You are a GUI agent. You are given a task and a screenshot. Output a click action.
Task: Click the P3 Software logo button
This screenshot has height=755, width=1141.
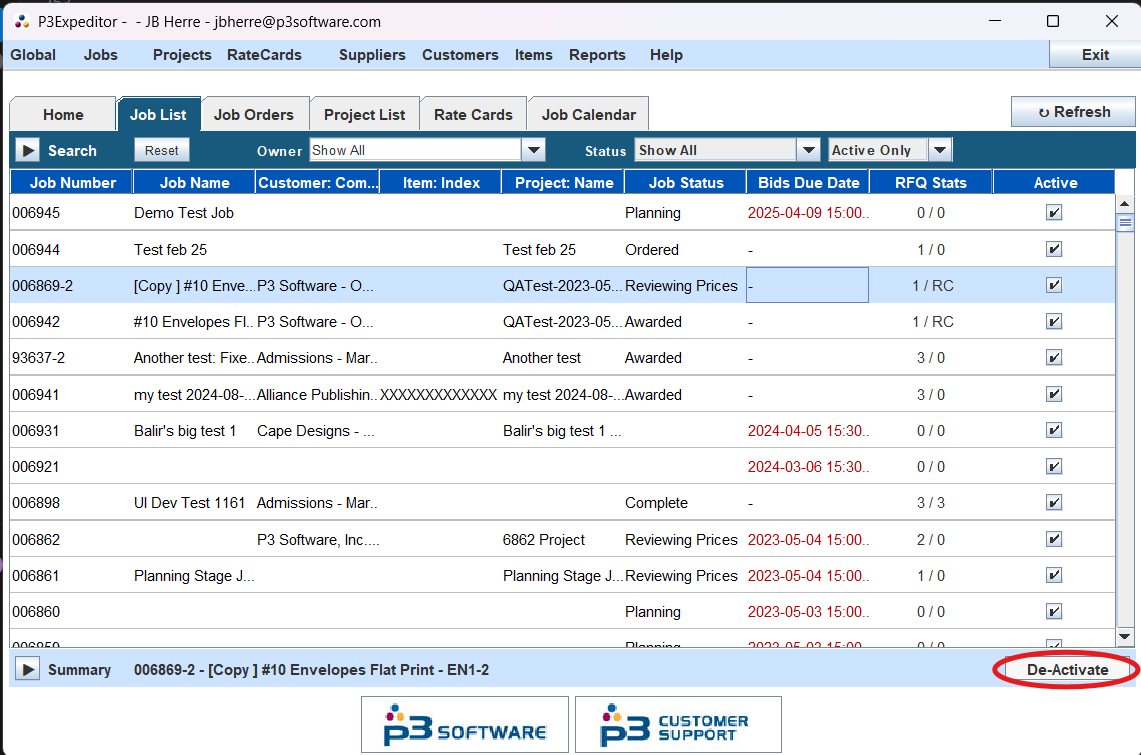coord(464,725)
